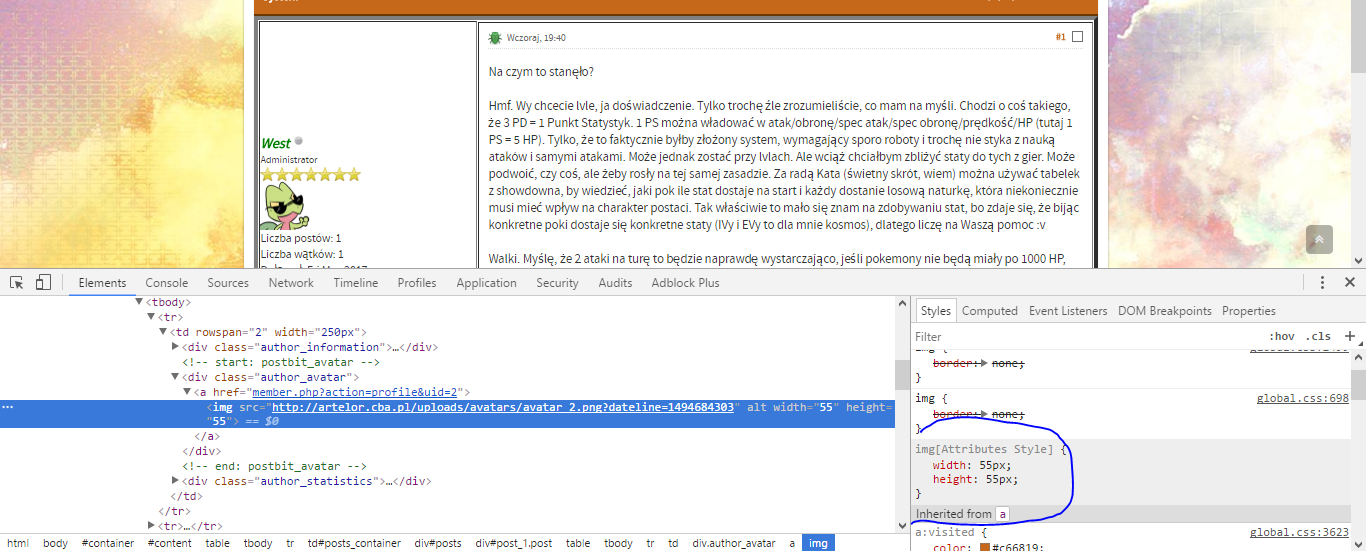Viewport: 1366px width, 551px height.
Task: Click the plus icon to add style rule
Action: [1349, 336]
